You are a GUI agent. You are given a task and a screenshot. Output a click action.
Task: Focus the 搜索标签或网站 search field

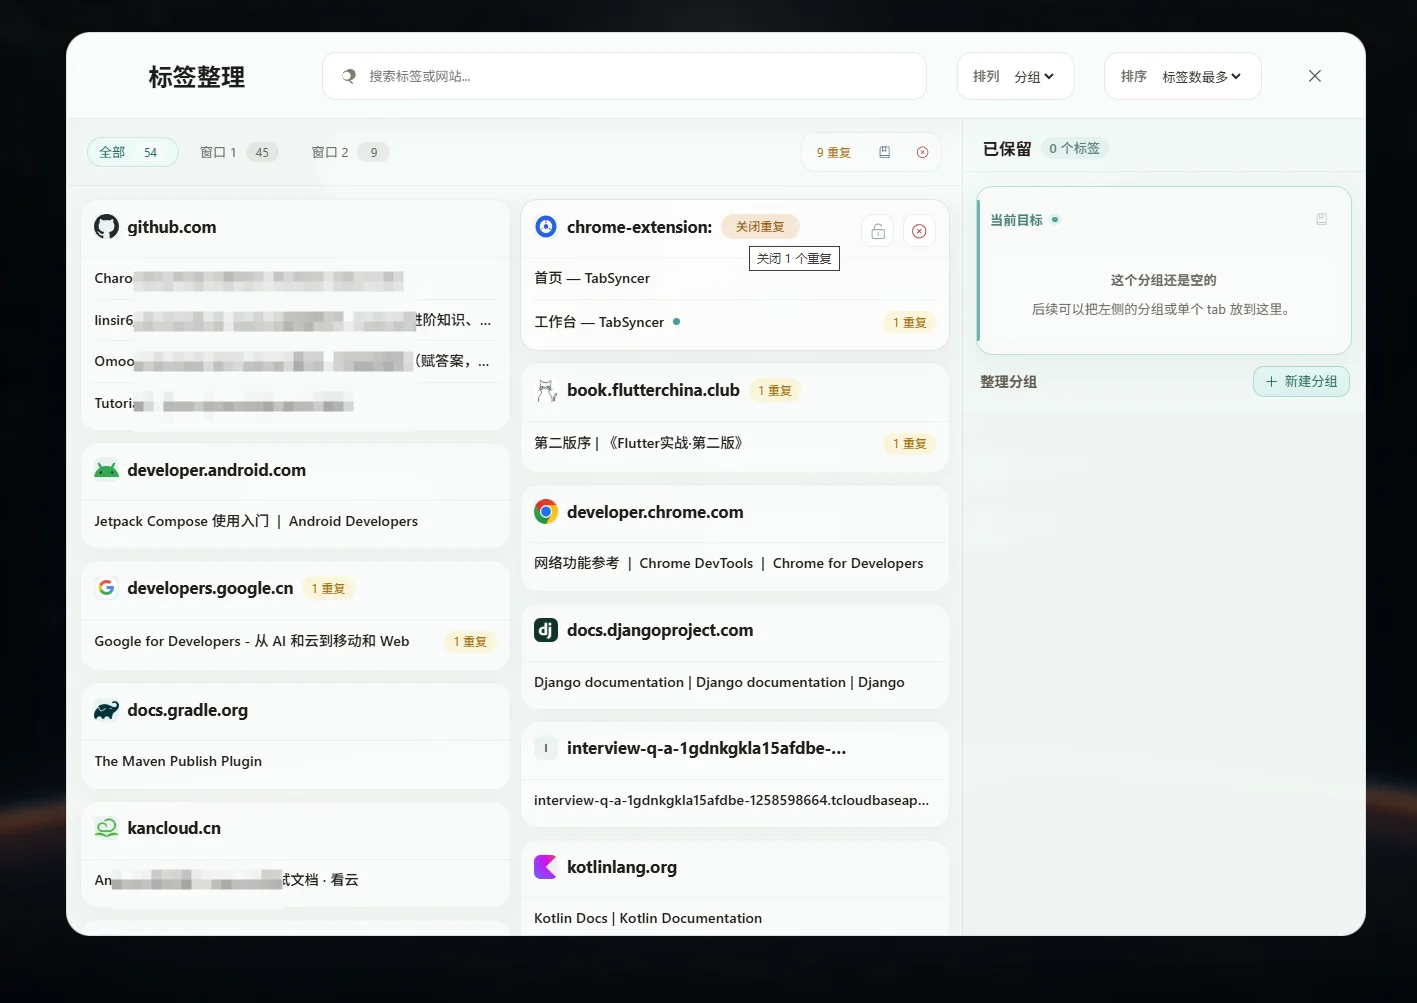point(624,76)
